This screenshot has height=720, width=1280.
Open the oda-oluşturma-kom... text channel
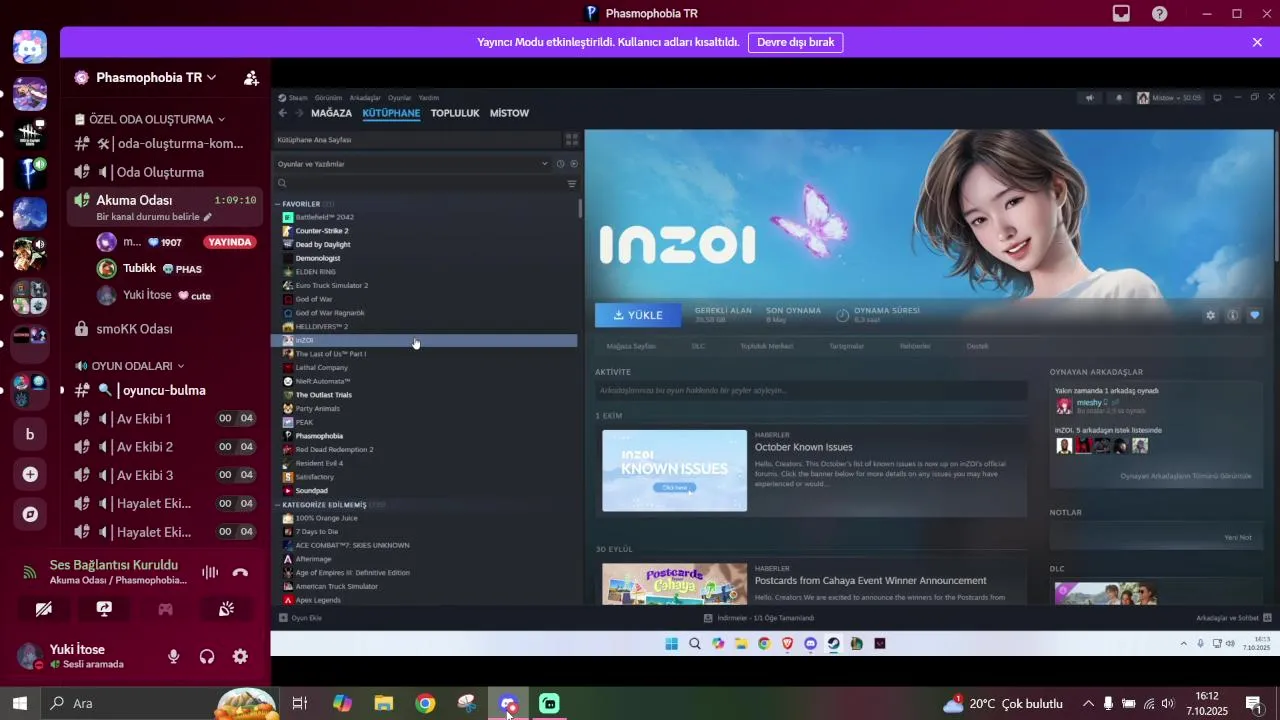click(165, 143)
